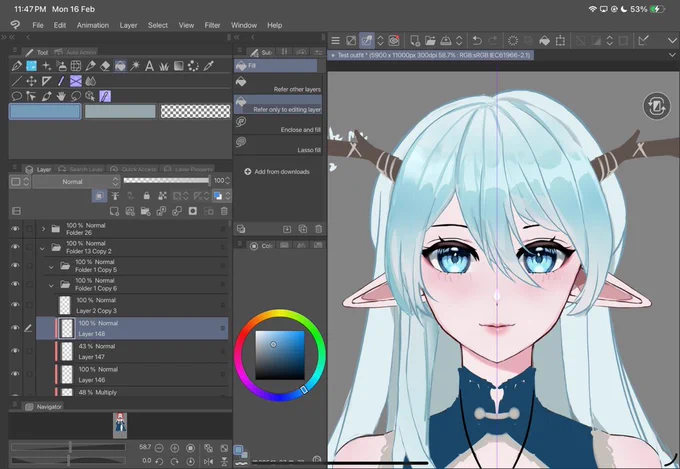Image resolution: width=680 pixels, height=469 pixels.
Task: Switch to the Search Layer tab
Action: coord(81,169)
